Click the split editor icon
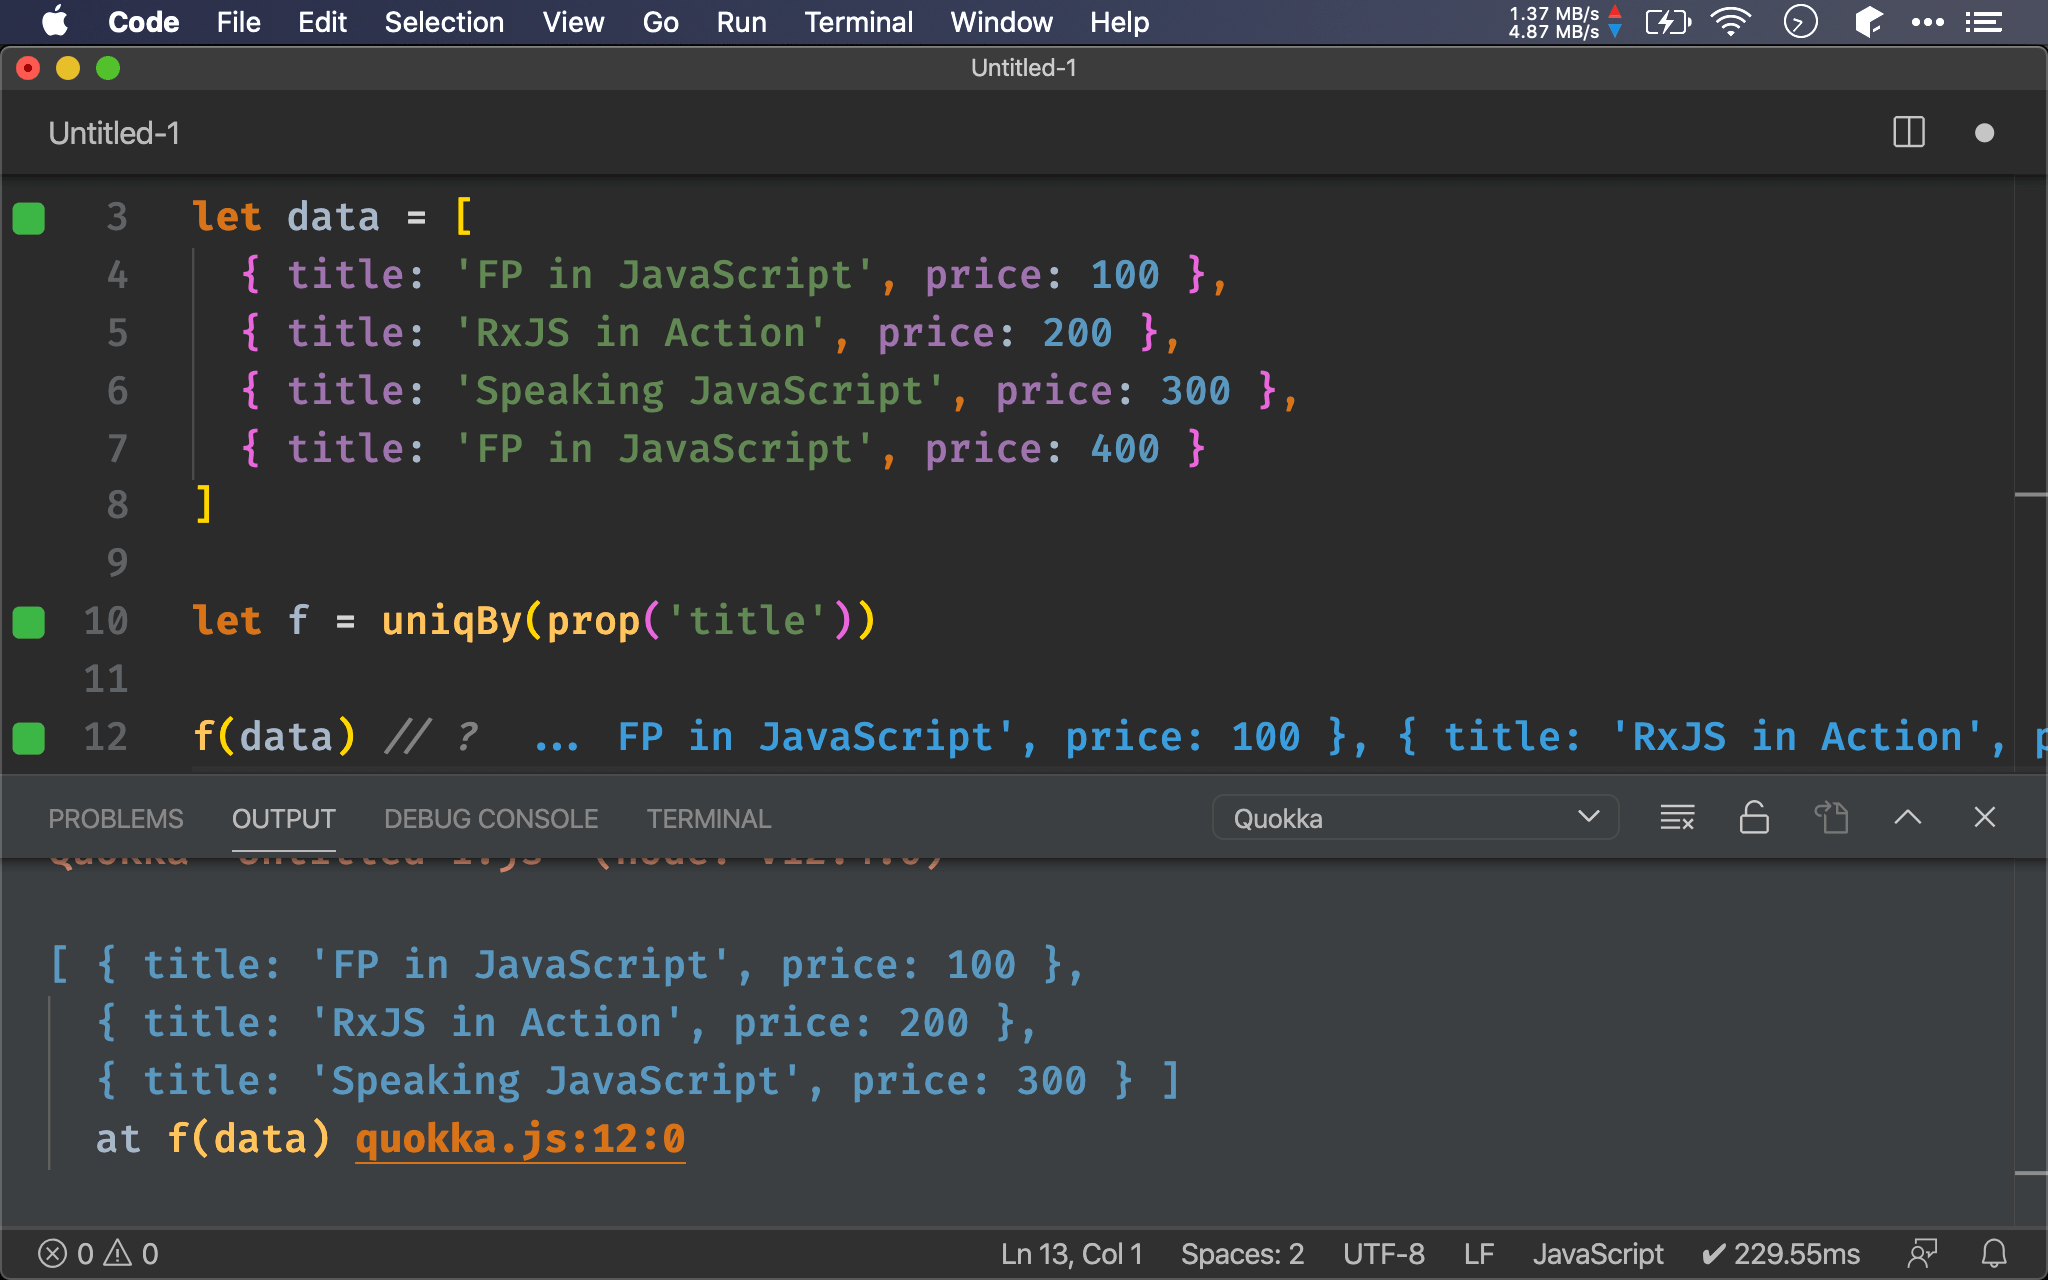The width and height of the screenshot is (2048, 1280). coord(1909,131)
